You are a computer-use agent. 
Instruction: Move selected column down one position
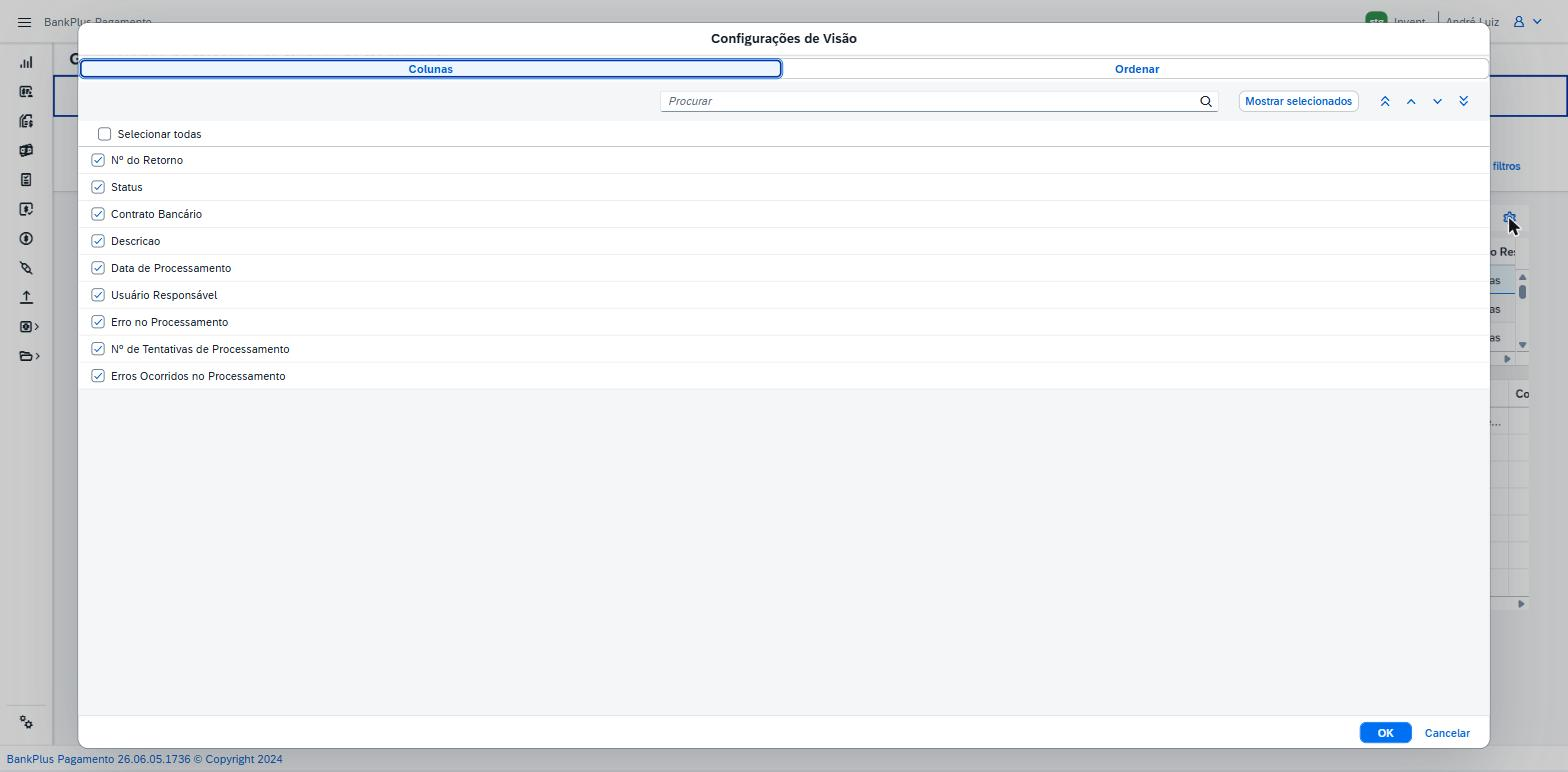pyautogui.click(x=1437, y=101)
